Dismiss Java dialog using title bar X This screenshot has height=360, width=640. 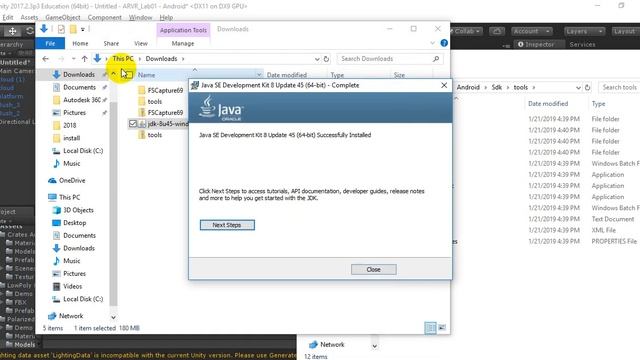444,85
